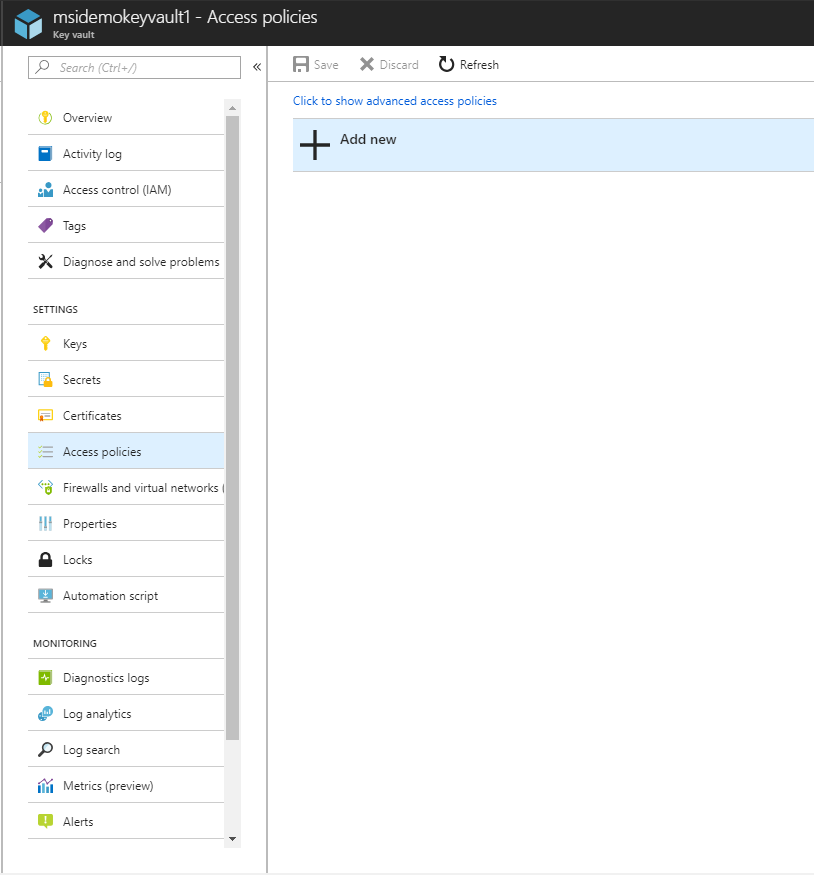Click the Automation script monitor icon
814x875 pixels.
pos(45,595)
